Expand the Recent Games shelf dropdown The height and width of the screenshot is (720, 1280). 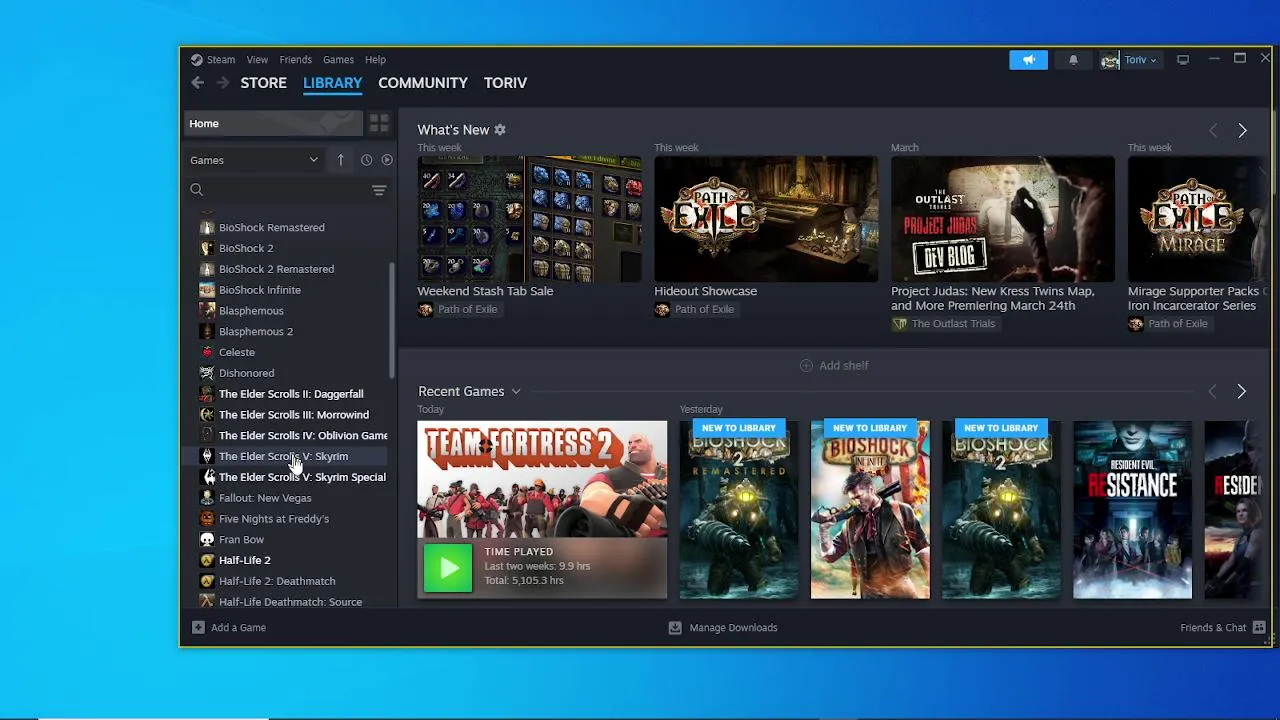516,392
